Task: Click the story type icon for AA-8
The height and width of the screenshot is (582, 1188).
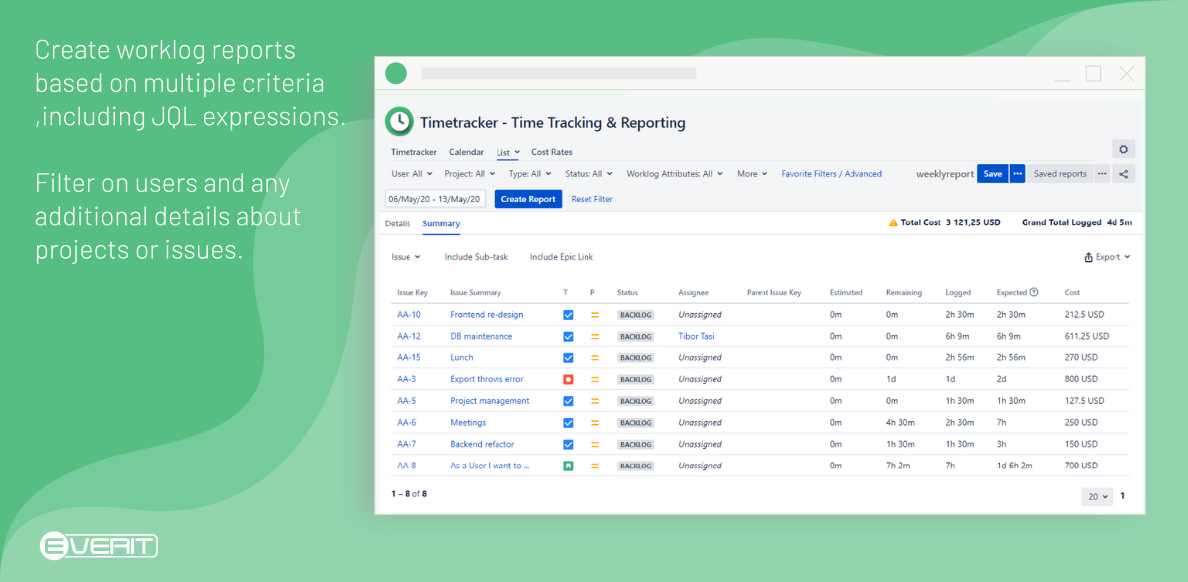Action: pos(568,466)
